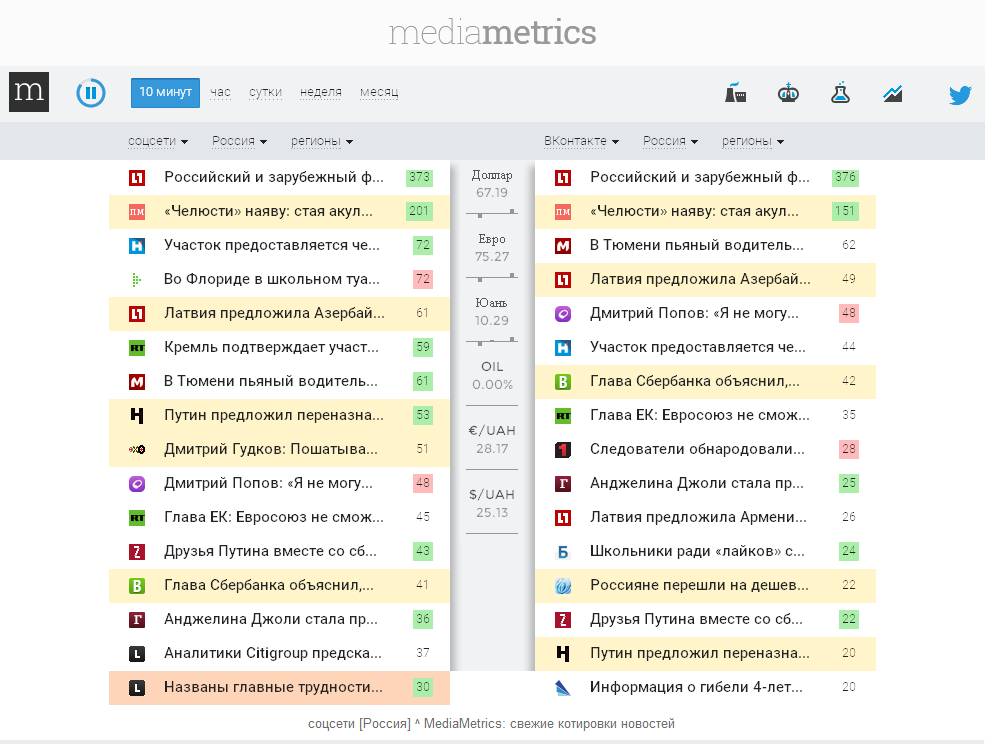
Task: Click source icon beside left 'Друзья Путина' row
Action: tap(137, 552)
